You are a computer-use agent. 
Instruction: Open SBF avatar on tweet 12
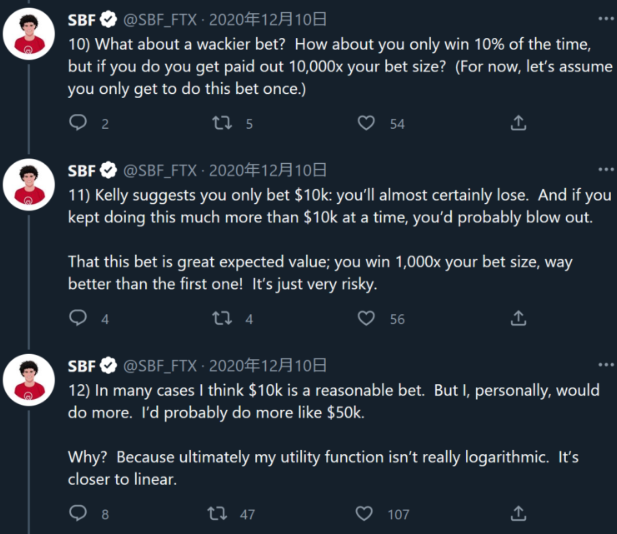pos(29,380)
